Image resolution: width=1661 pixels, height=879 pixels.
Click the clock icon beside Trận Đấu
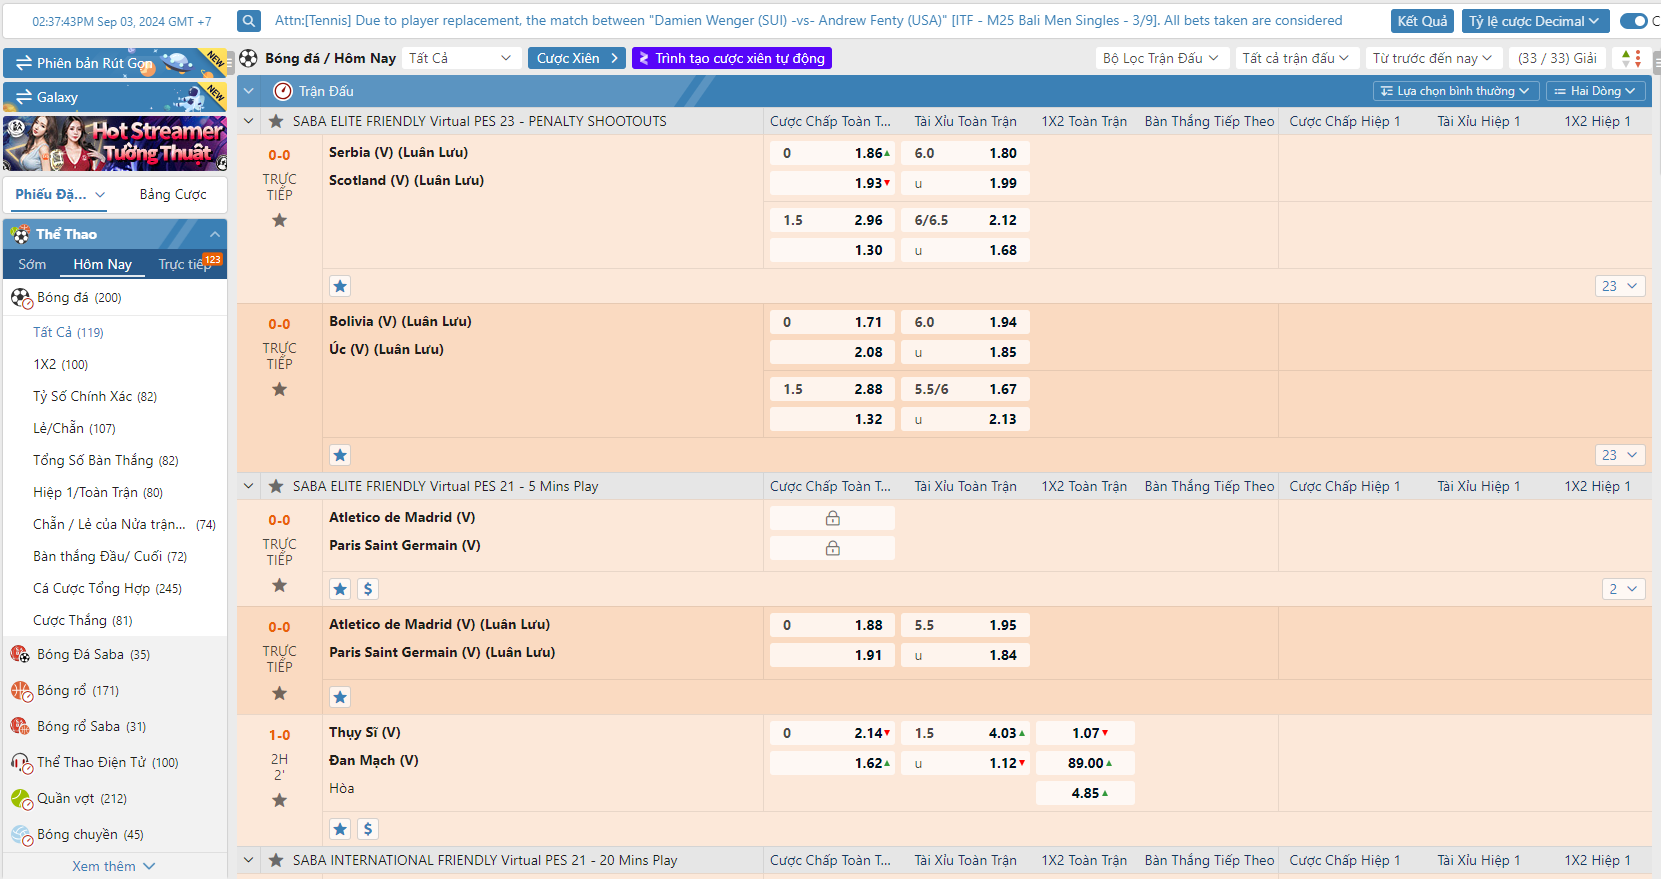click(283, 91)
